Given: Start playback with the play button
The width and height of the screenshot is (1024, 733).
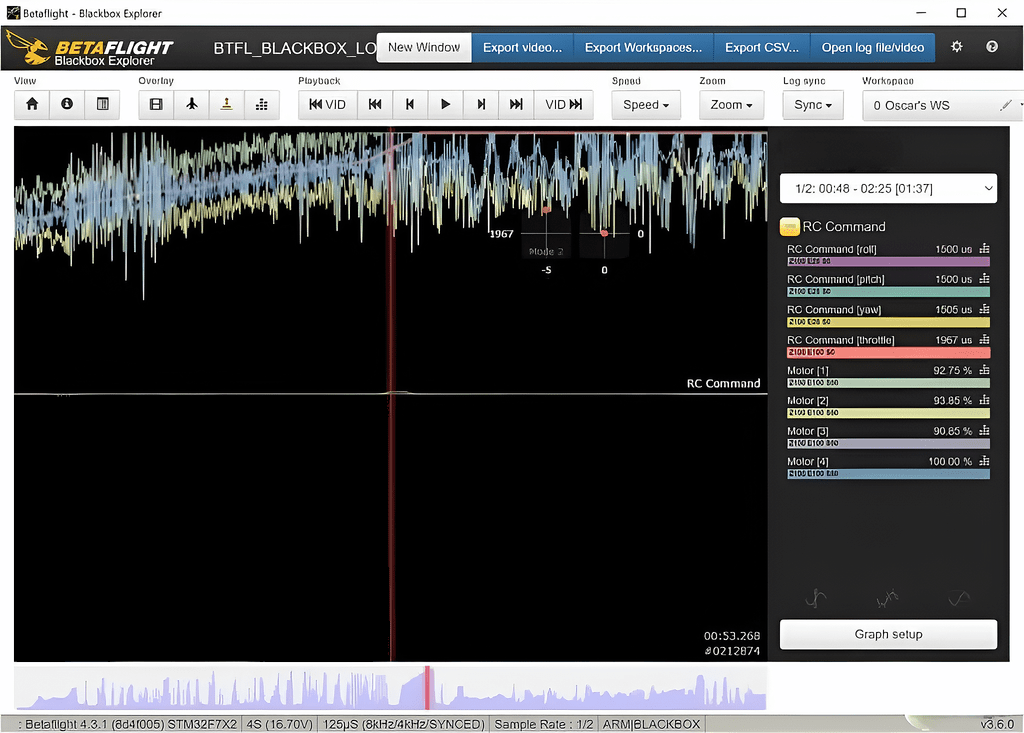Looking at the screenshot, I should tap(445, 105).
